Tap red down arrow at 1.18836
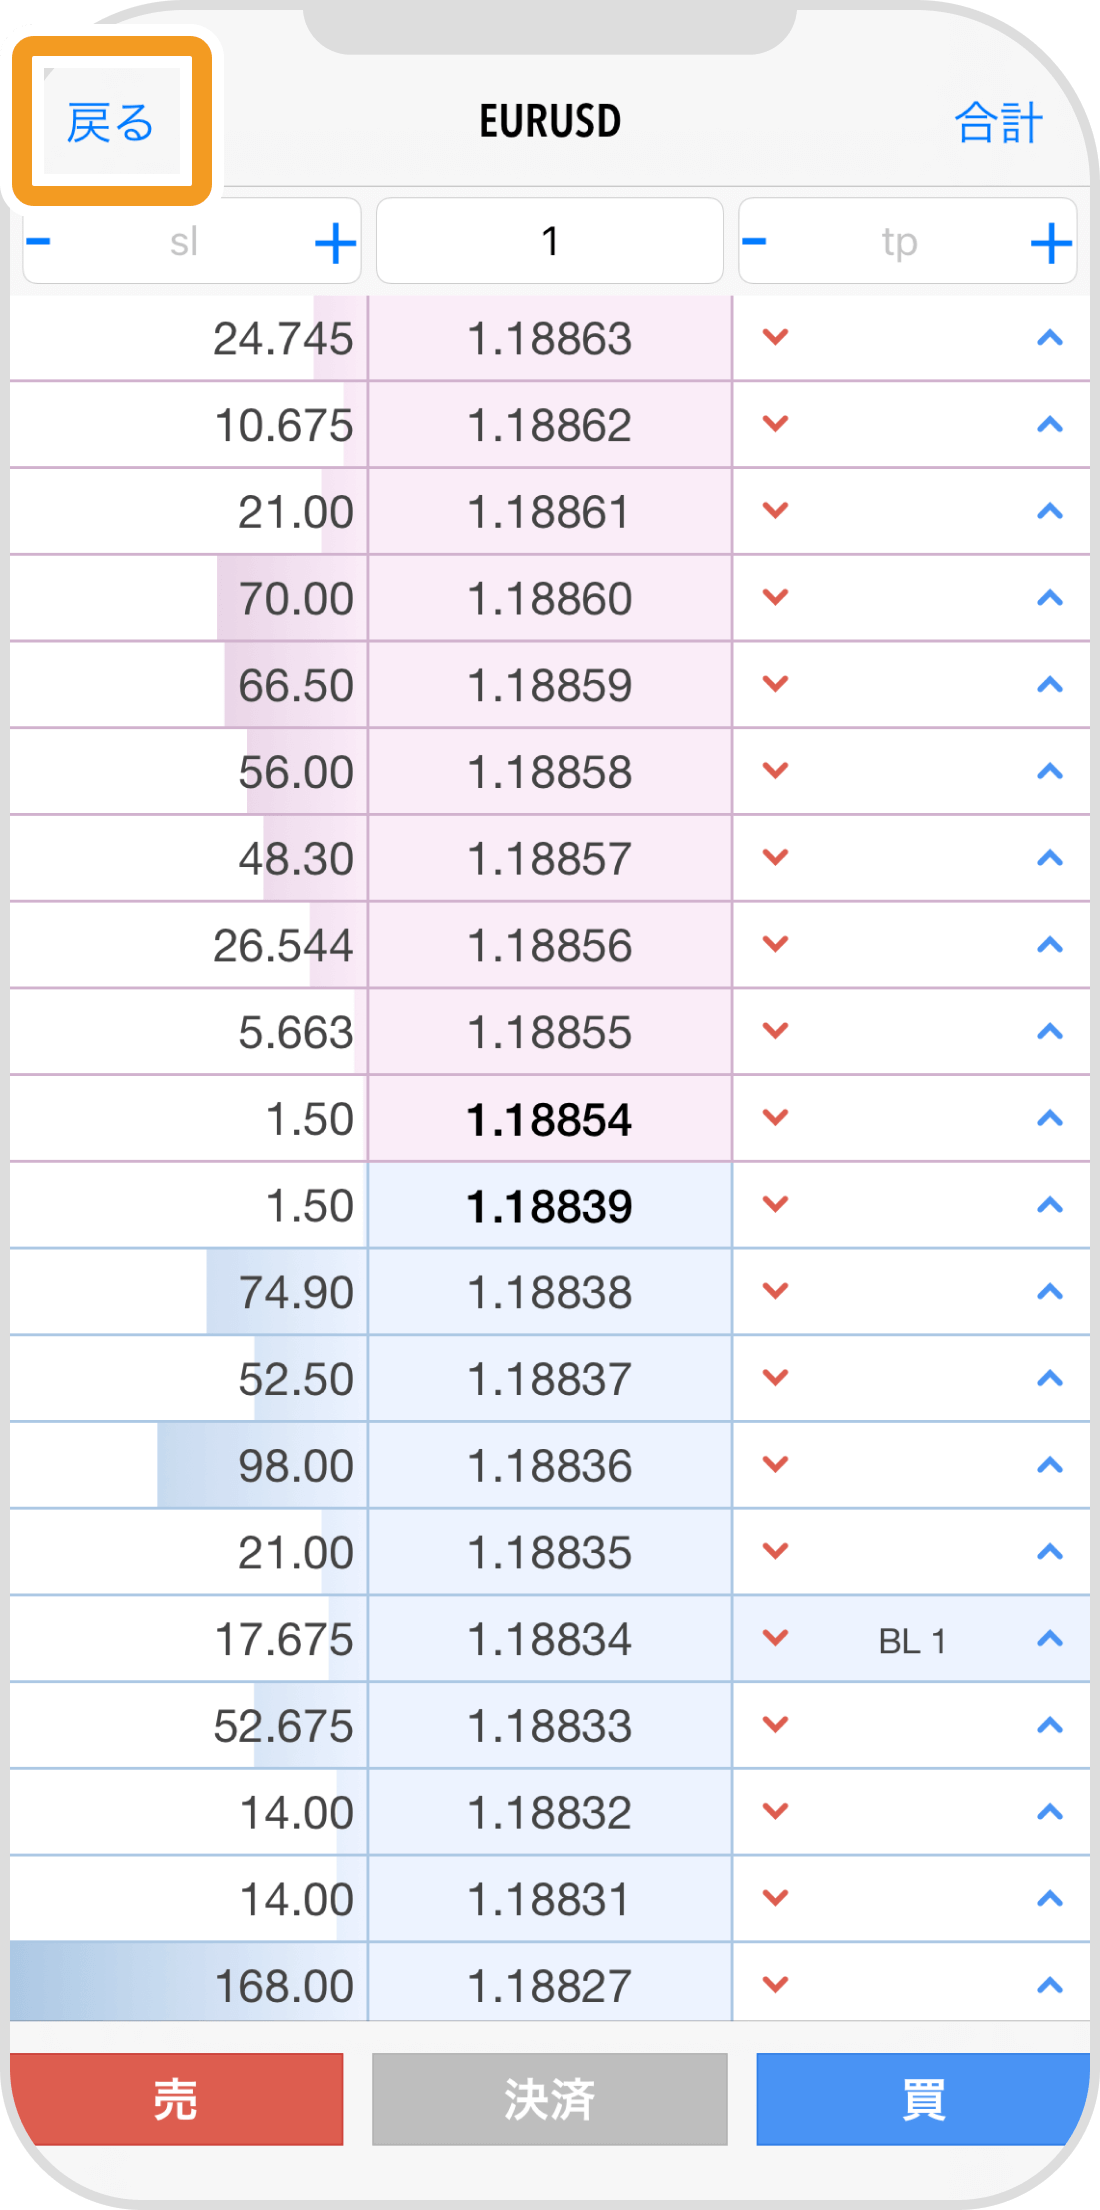1100x2210 pixels. [776, 1464]
